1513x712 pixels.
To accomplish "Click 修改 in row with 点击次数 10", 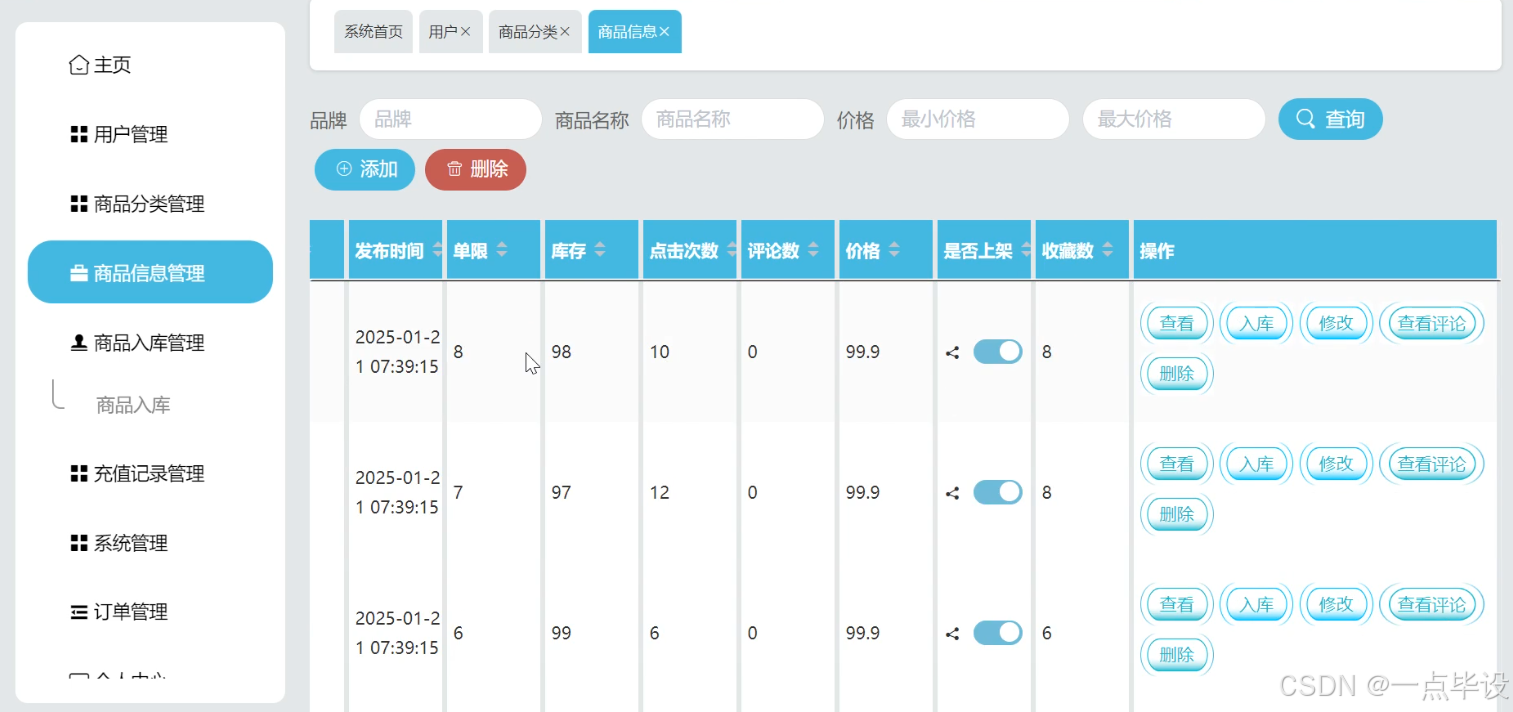I will click(1336, 323).
